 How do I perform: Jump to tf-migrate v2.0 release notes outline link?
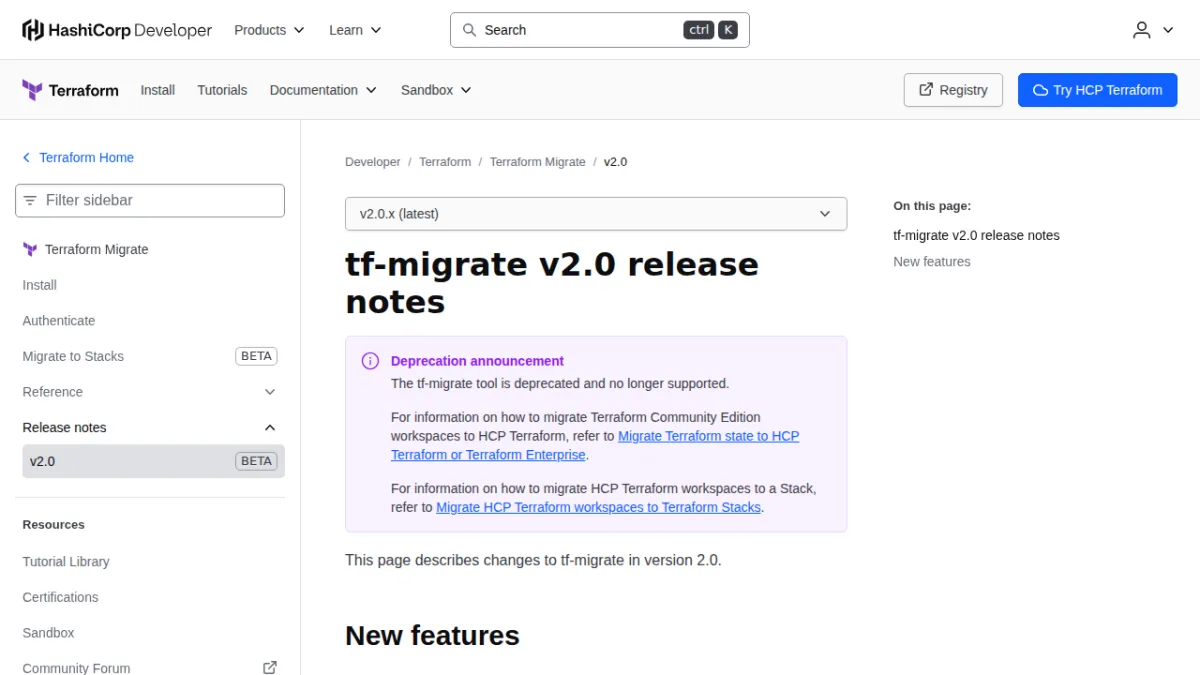976,236
